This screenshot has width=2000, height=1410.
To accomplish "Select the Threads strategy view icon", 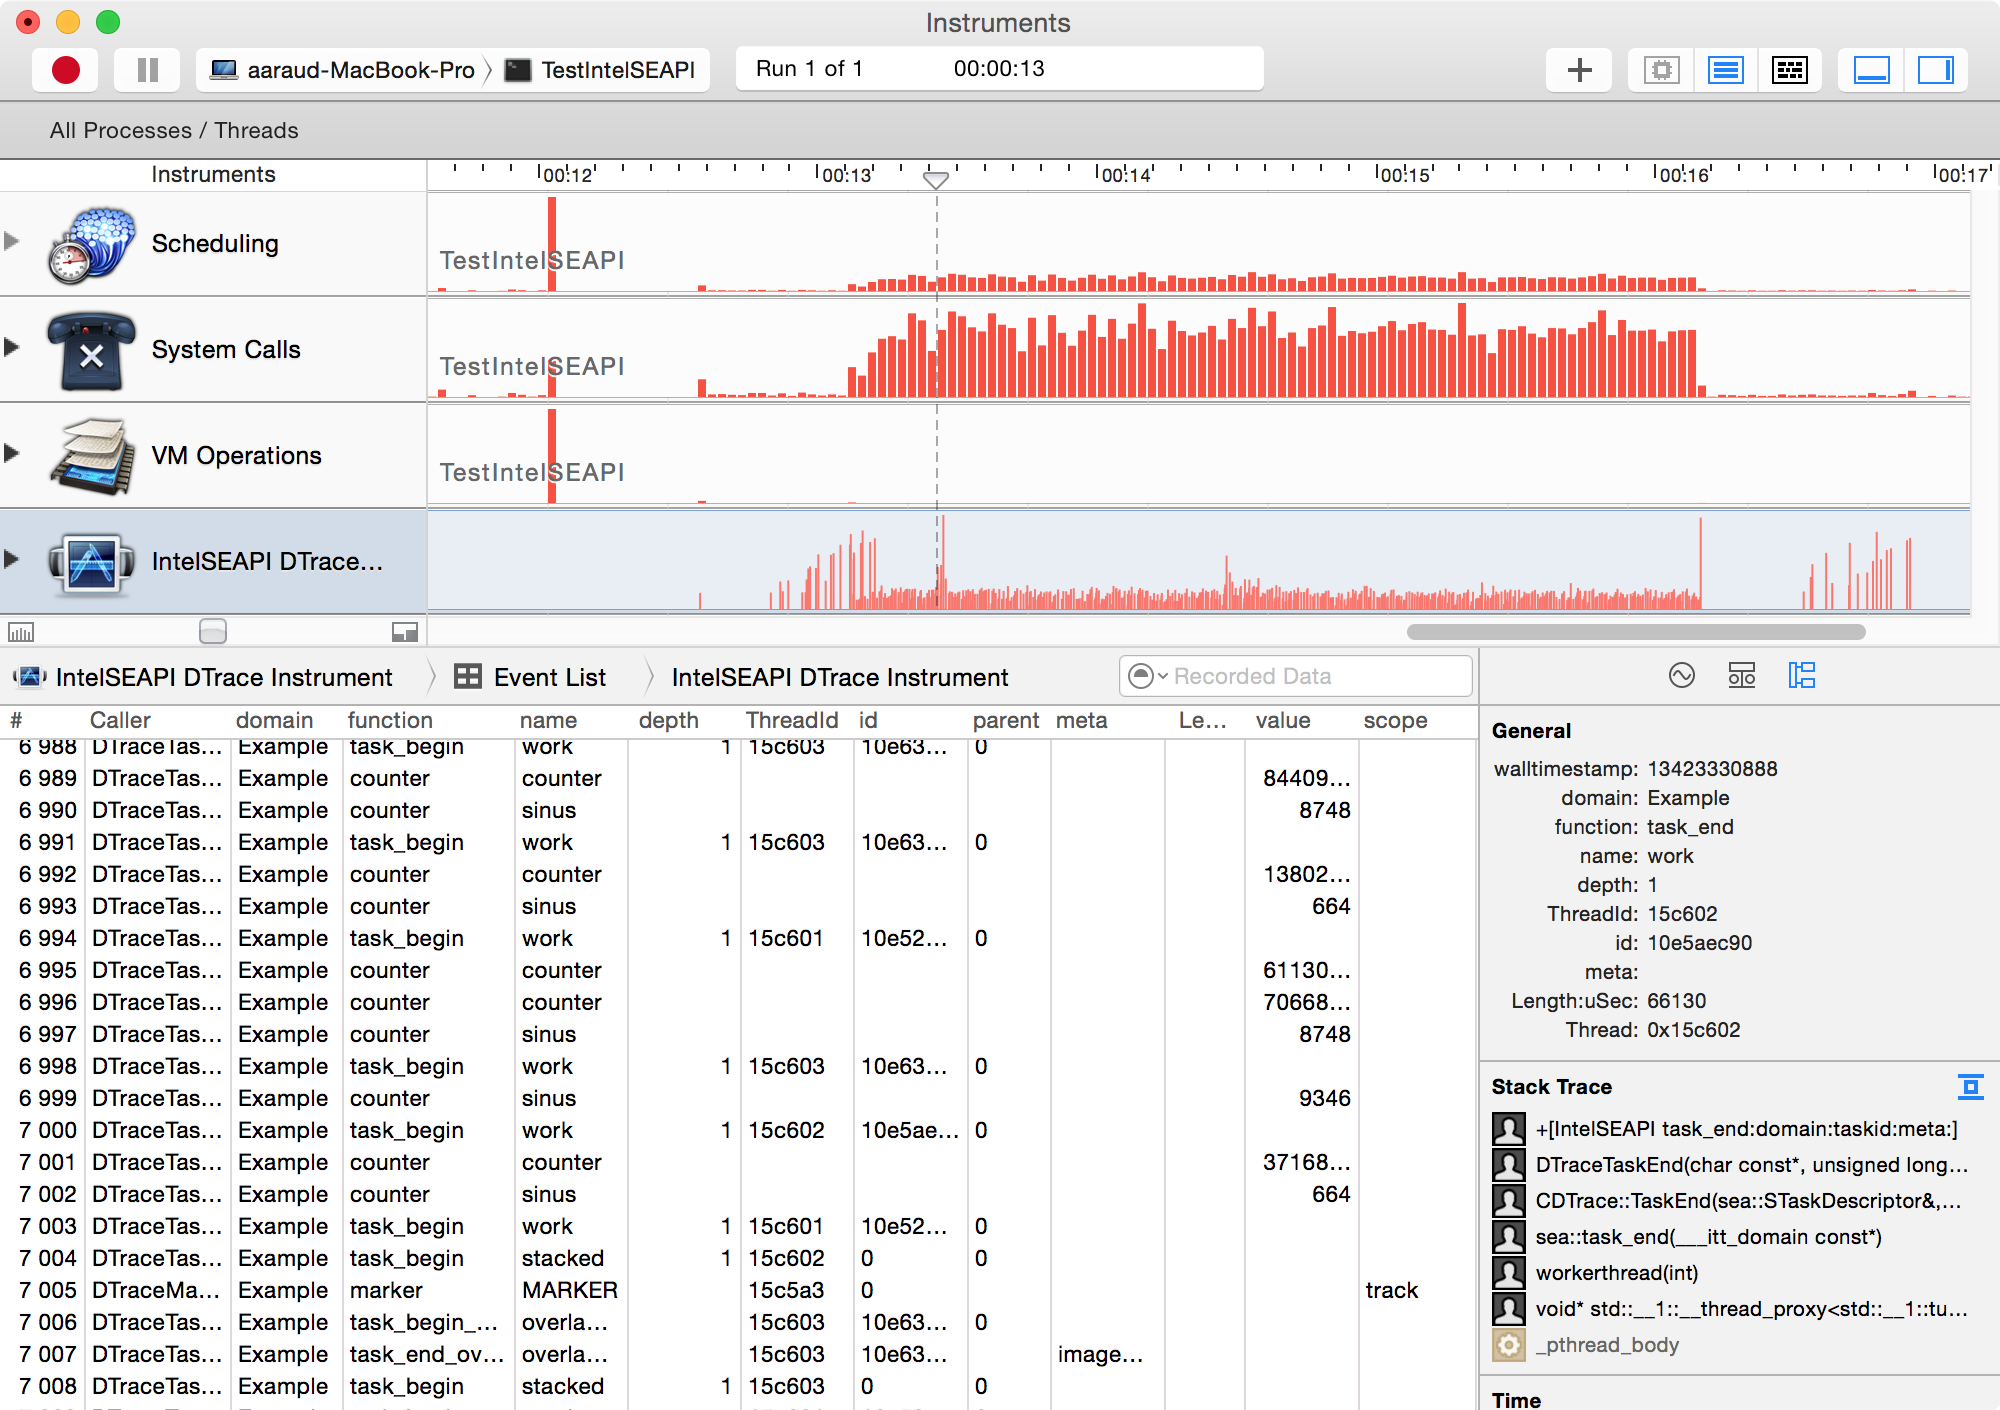I will [x=1789, y=70].
